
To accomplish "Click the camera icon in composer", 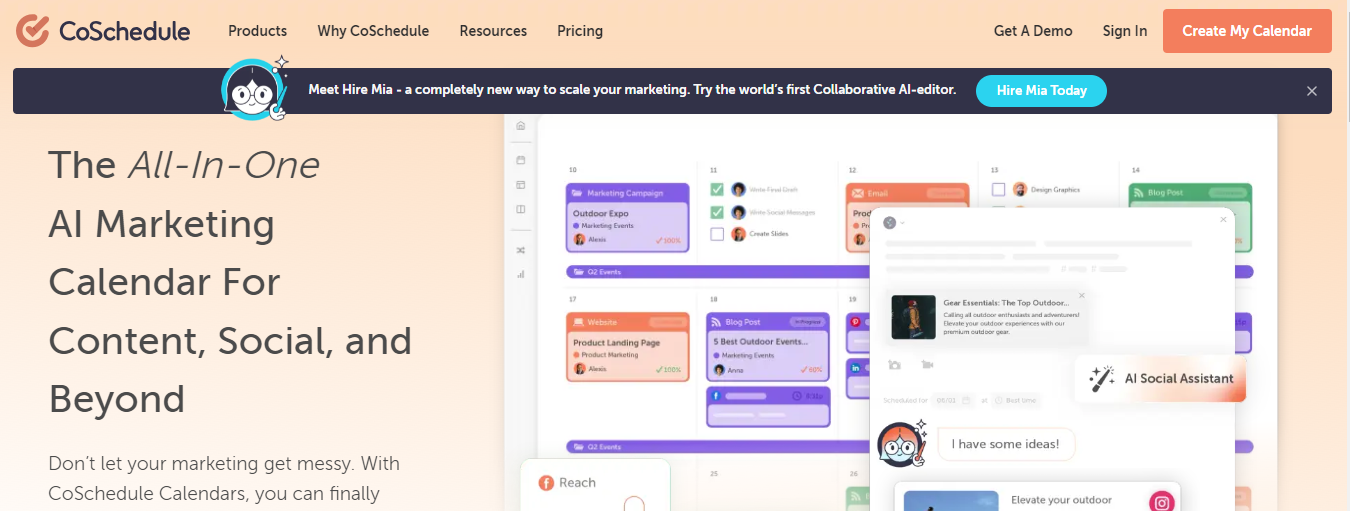I will click(x=894, y=366).
